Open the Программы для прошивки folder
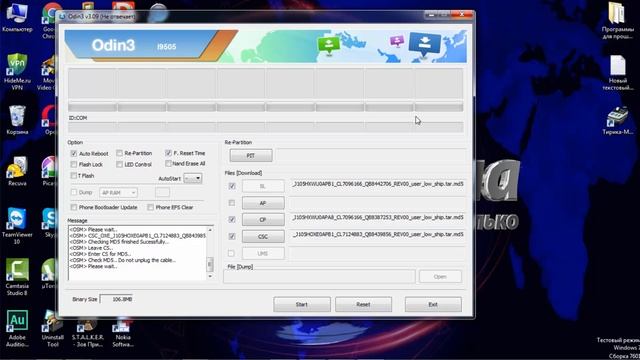The height and width of the screenshot is (360, 640). pyautogui.click(x=618, y=20)
